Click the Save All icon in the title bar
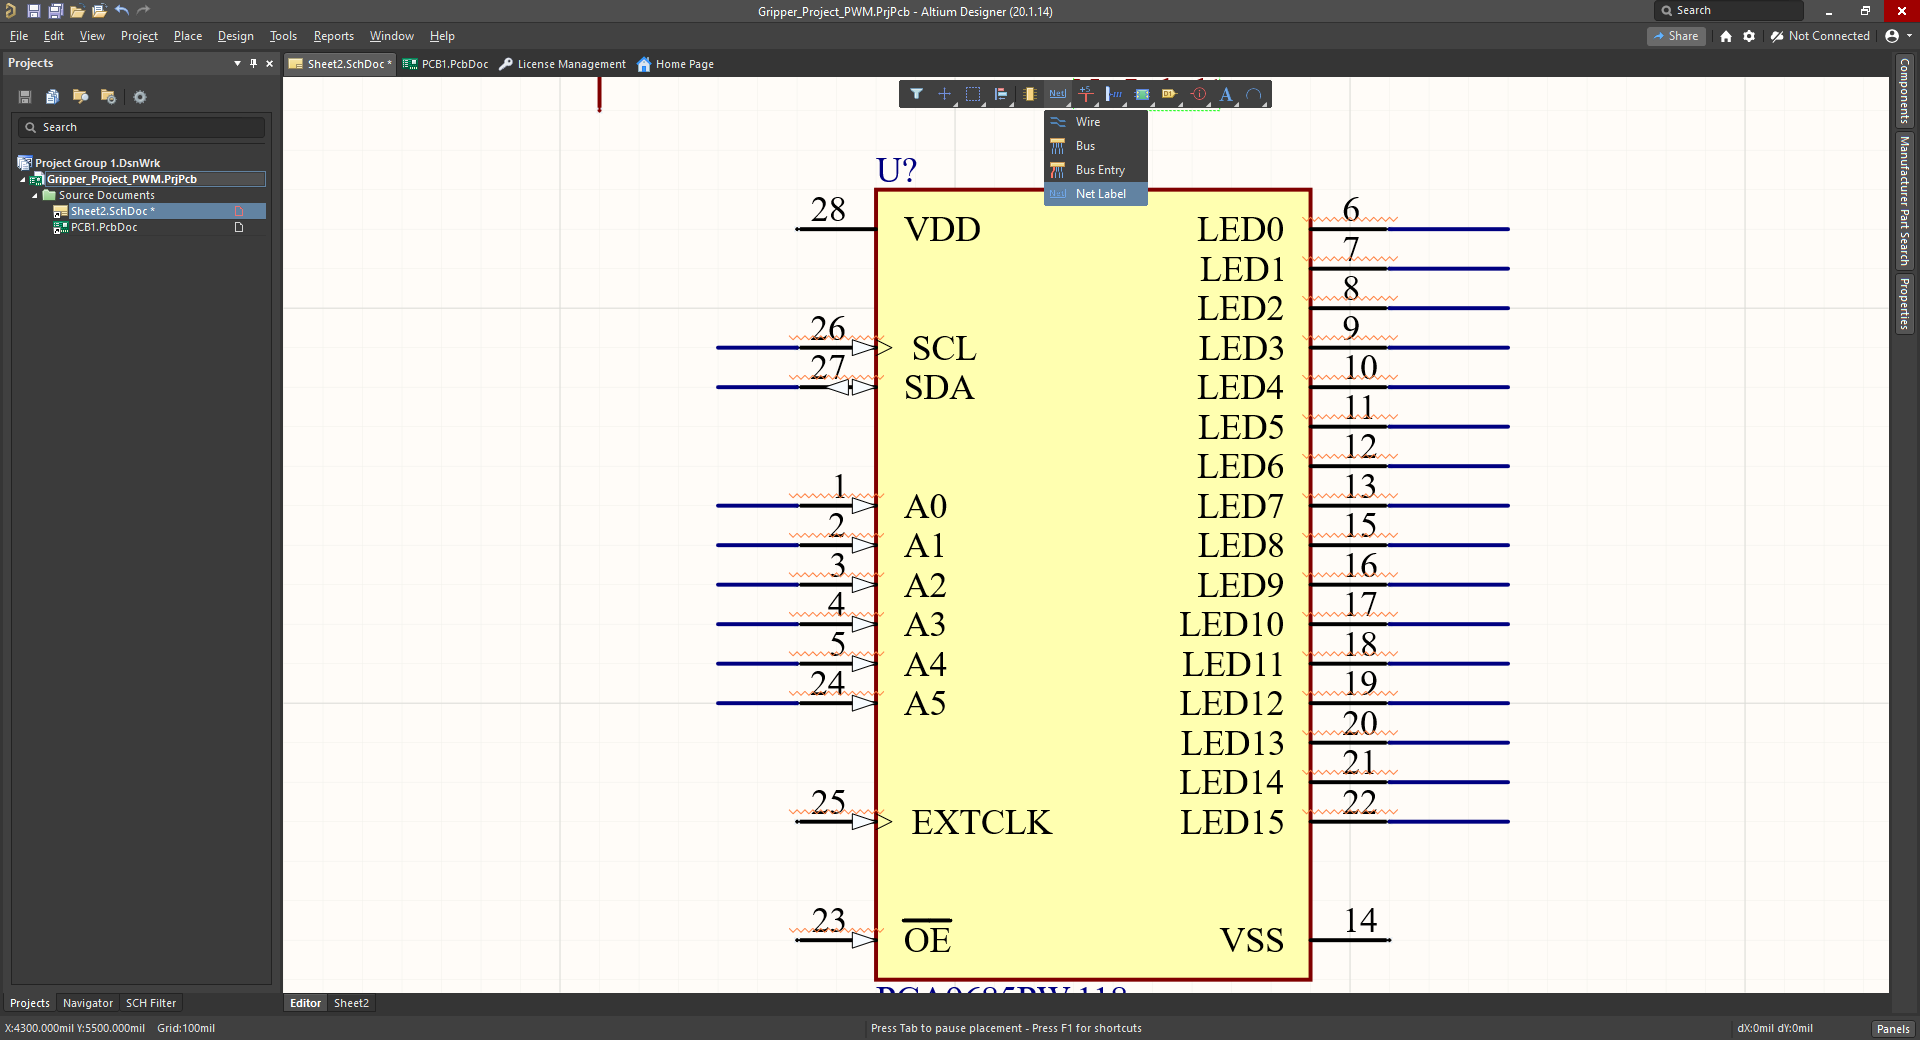Viewport: 1920px width, 1040px height. (55, 11)
